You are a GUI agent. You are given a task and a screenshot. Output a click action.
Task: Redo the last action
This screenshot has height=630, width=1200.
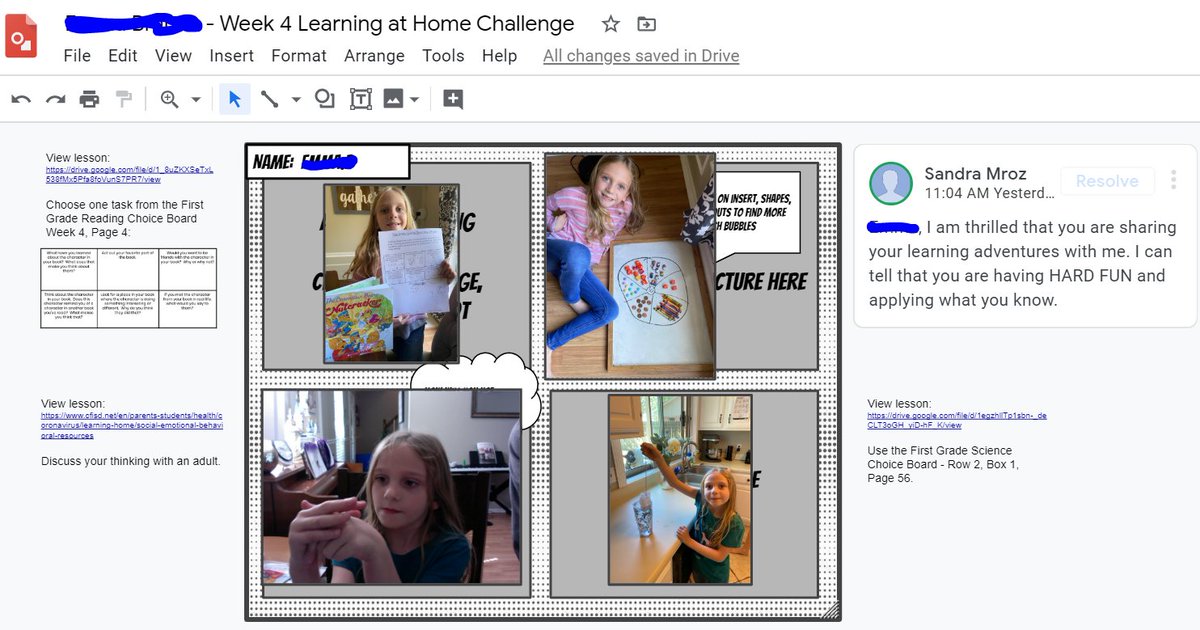click(x=55, y=99)
